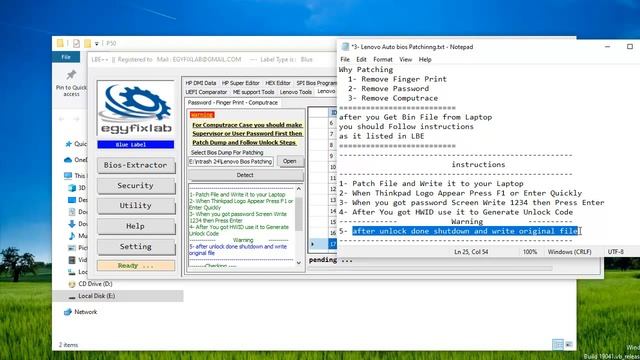The height and width of the screenshot is (360, 640).
Task: Open the Notepad File menu
Action: (345, 60)
